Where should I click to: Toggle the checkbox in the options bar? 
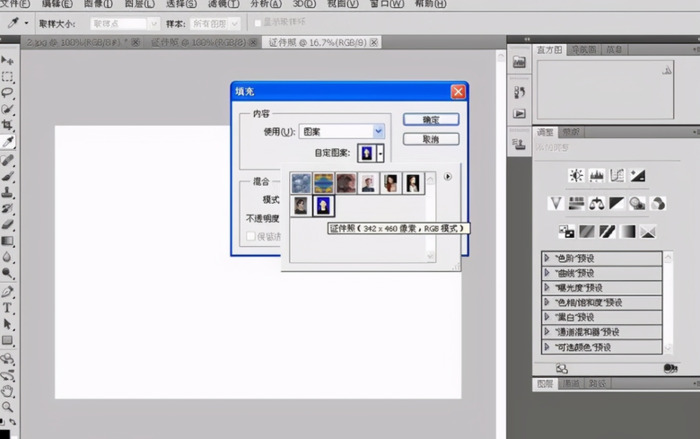pos(257,22)
